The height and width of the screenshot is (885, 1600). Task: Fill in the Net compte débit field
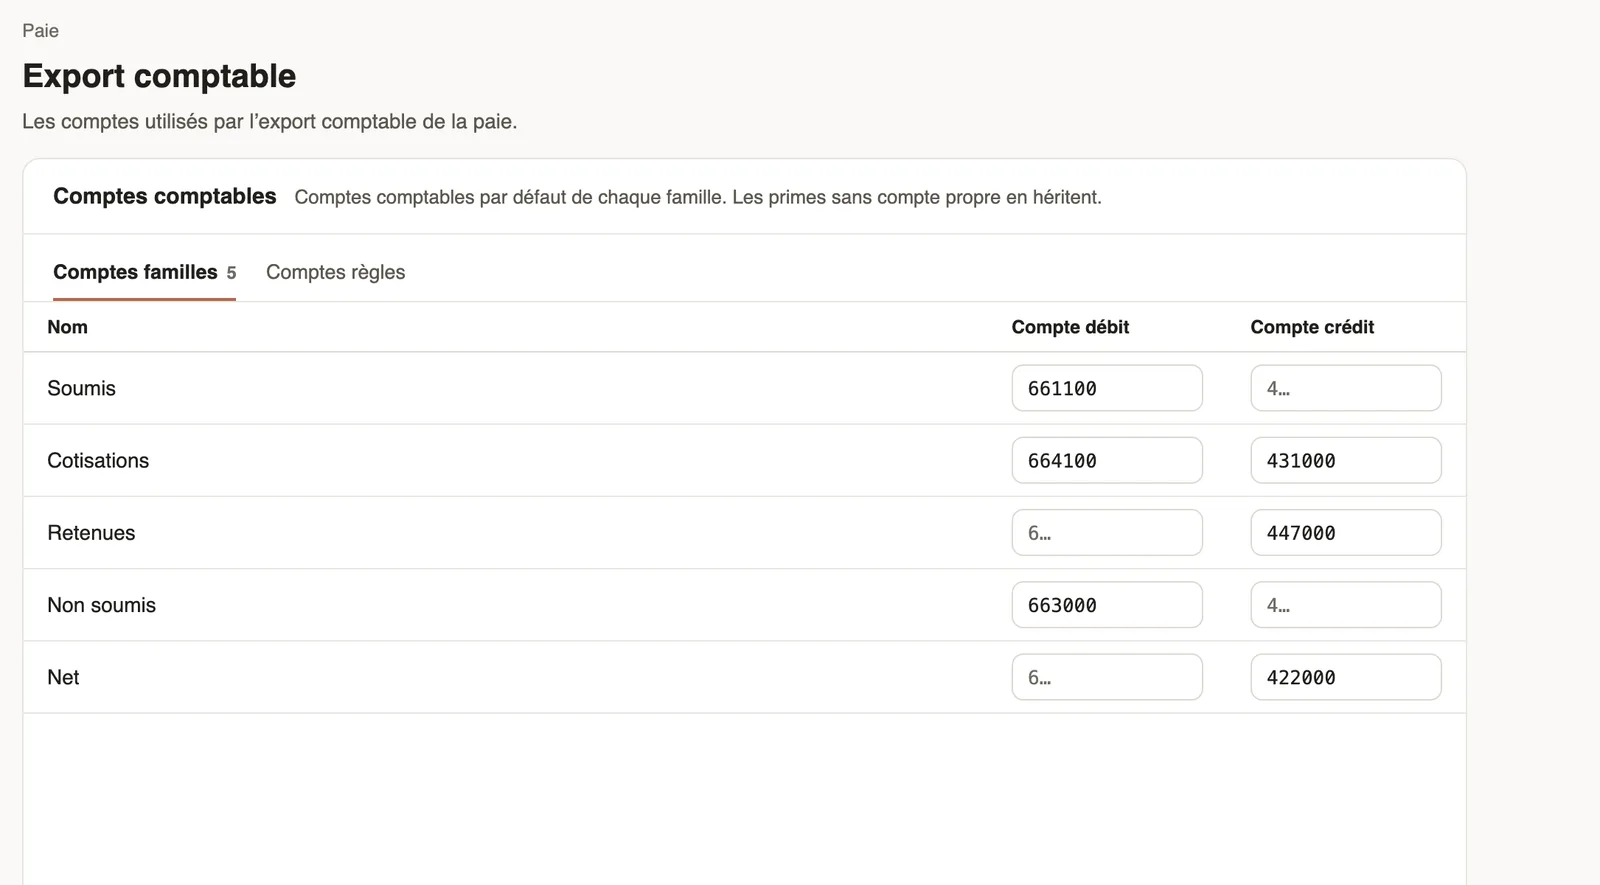click(1107, 677)
